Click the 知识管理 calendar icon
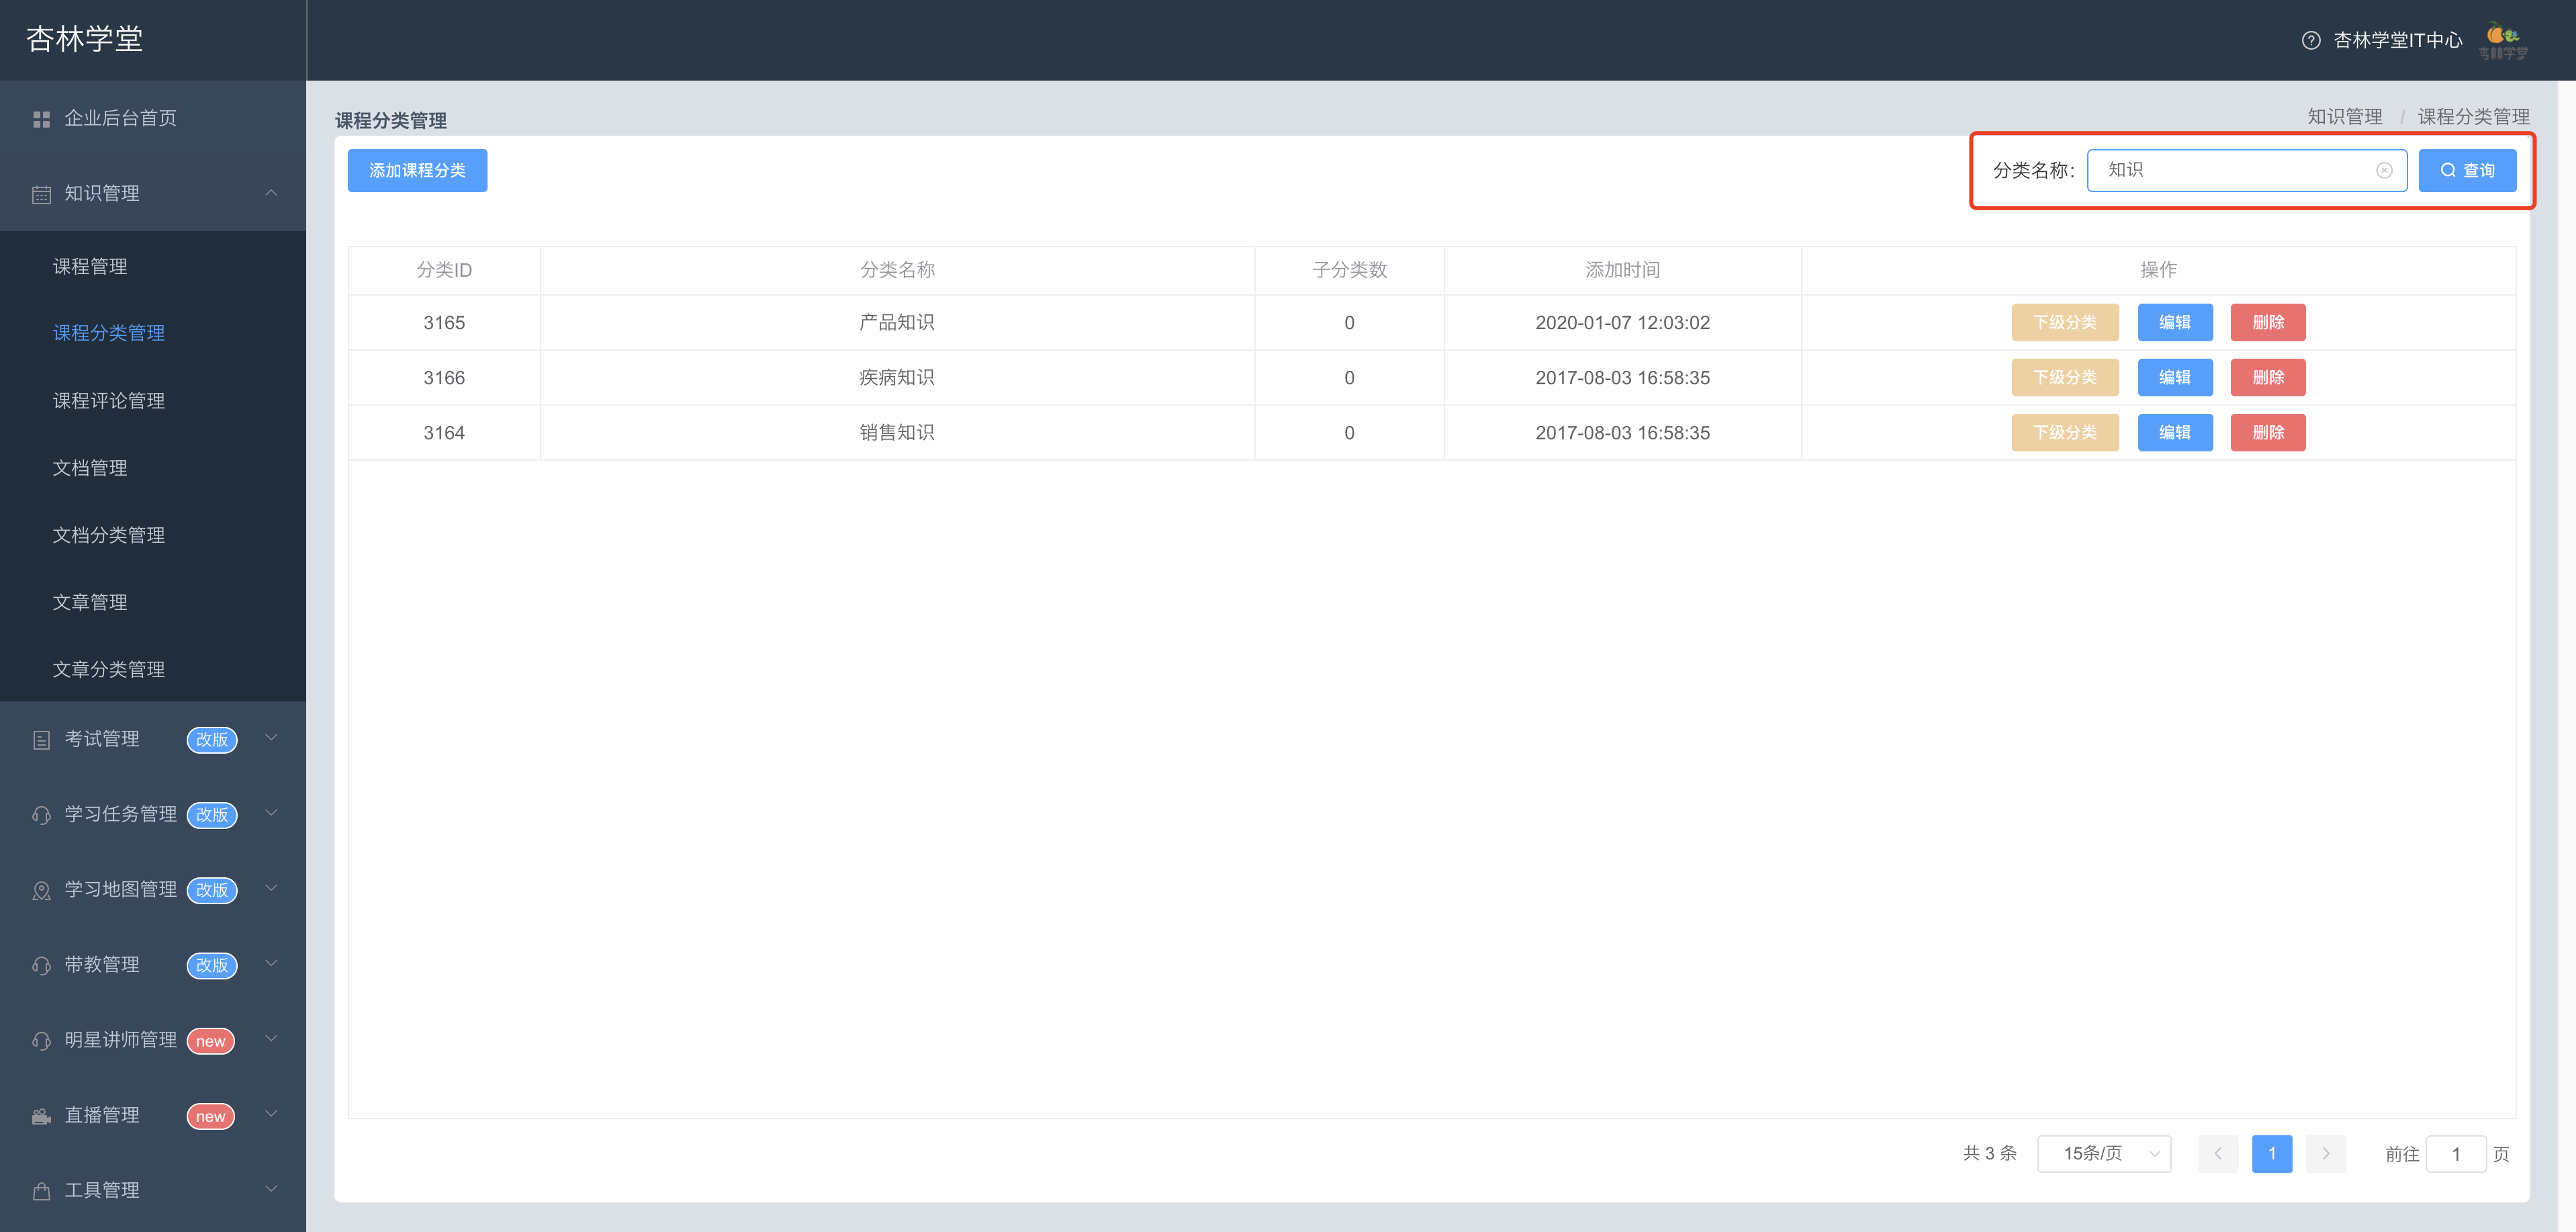2576x1232 pixels. tap(41, 194)
